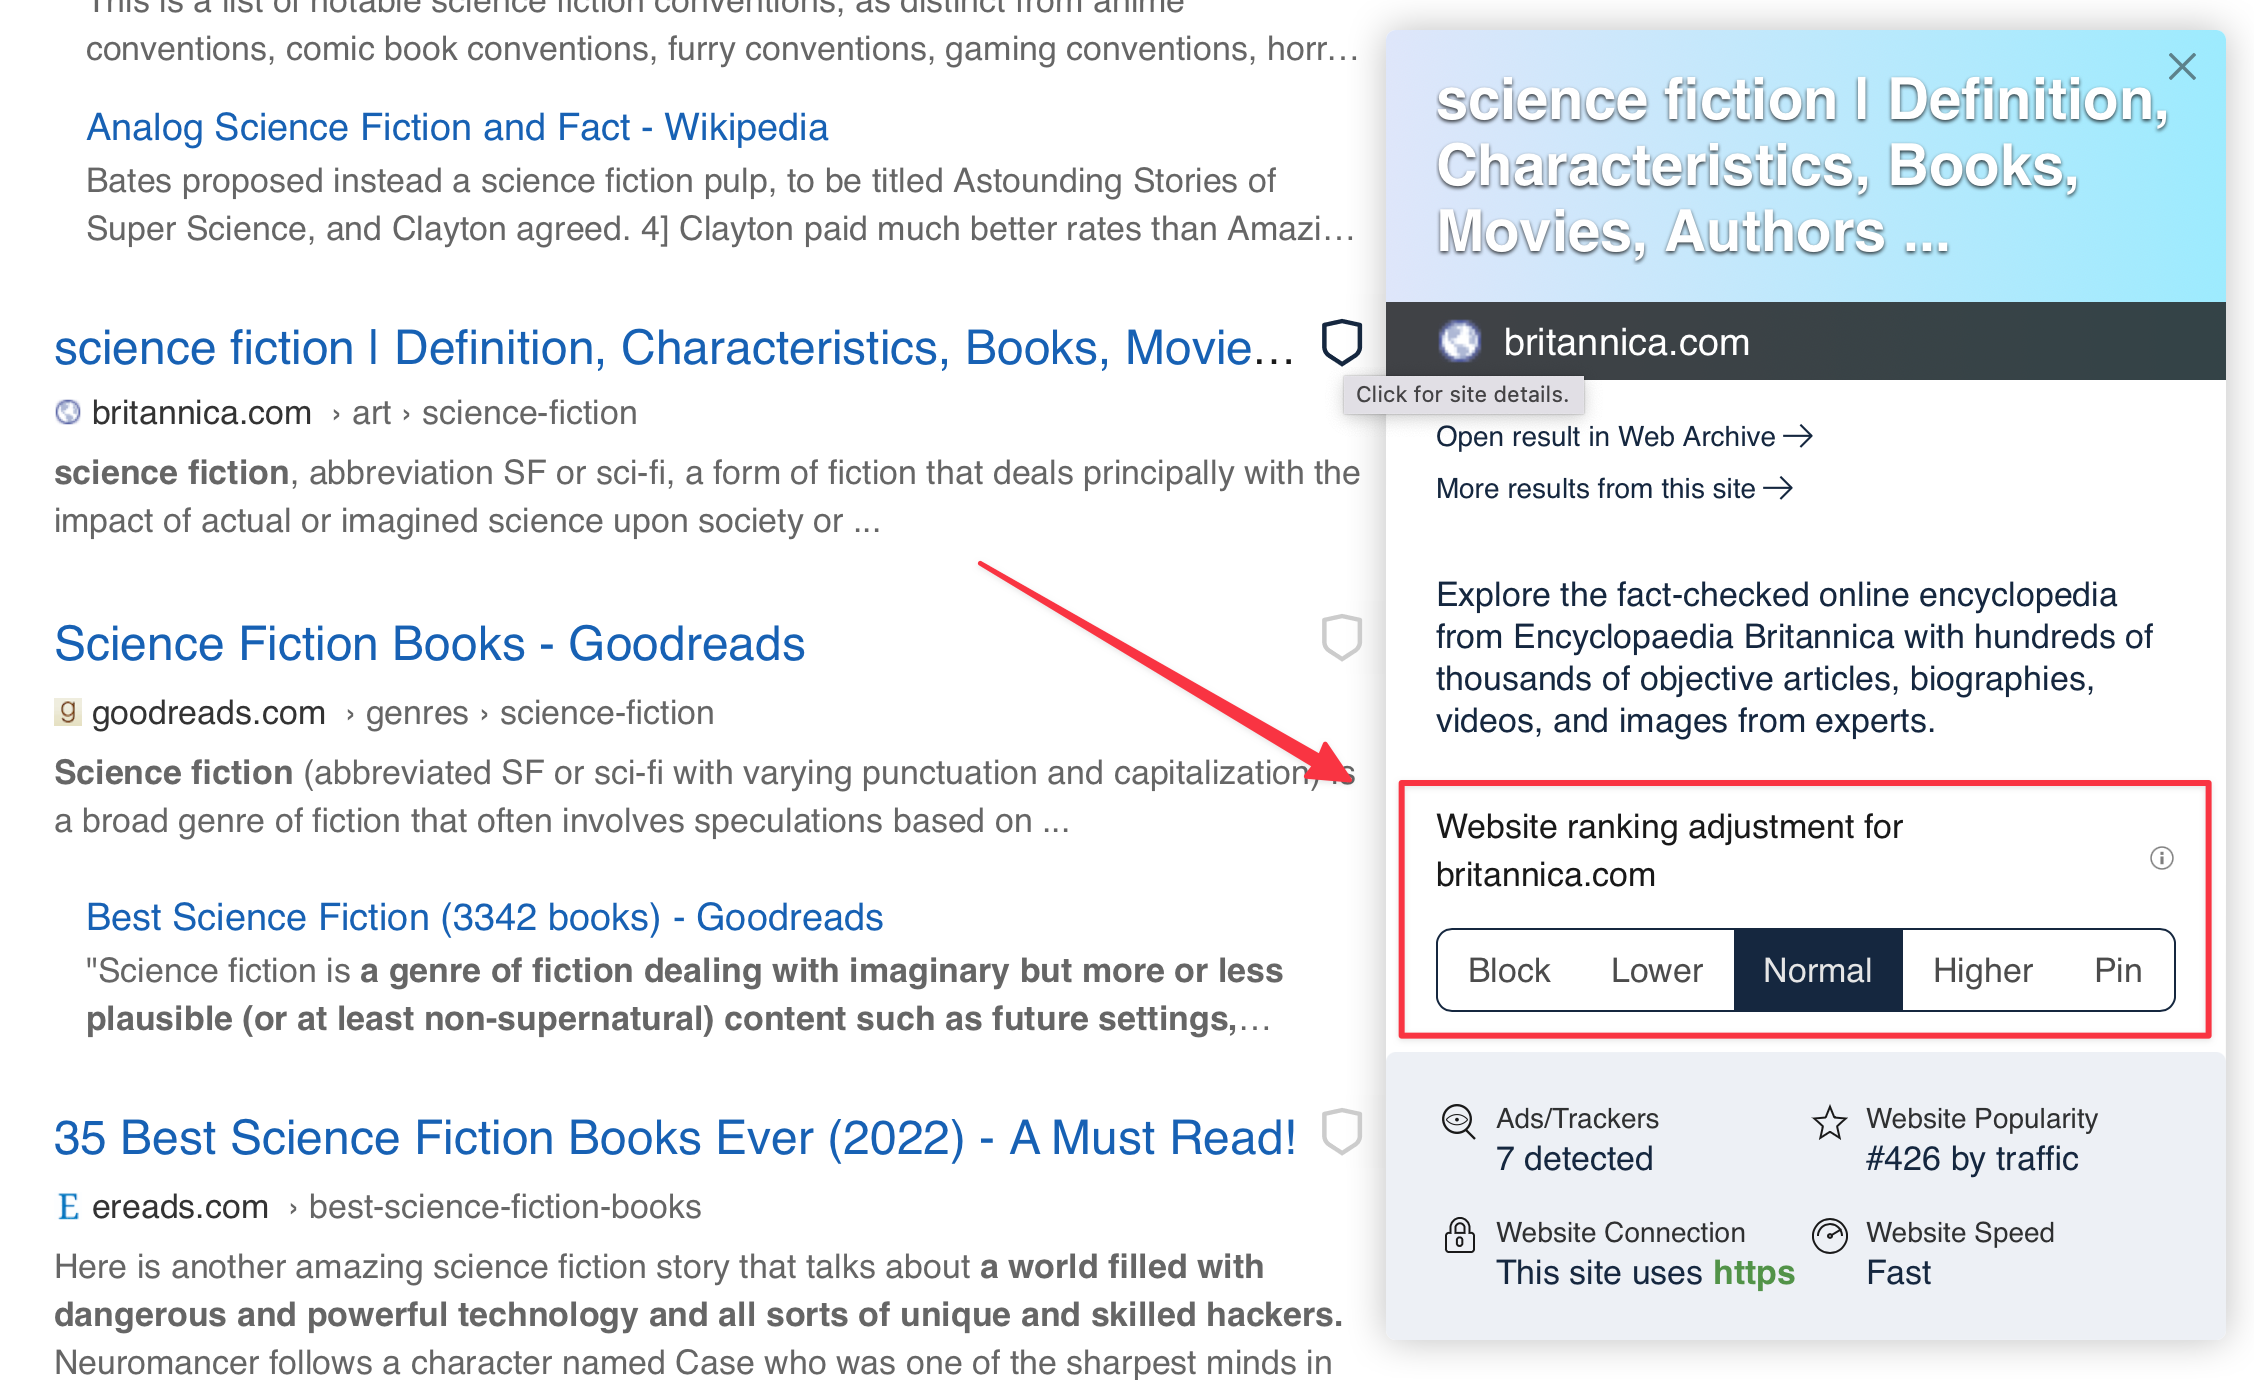Screen dimensions: 2254x1380
Task: Select Lower ranking adjustment for britannica.com
Action: pos(1655,968)
